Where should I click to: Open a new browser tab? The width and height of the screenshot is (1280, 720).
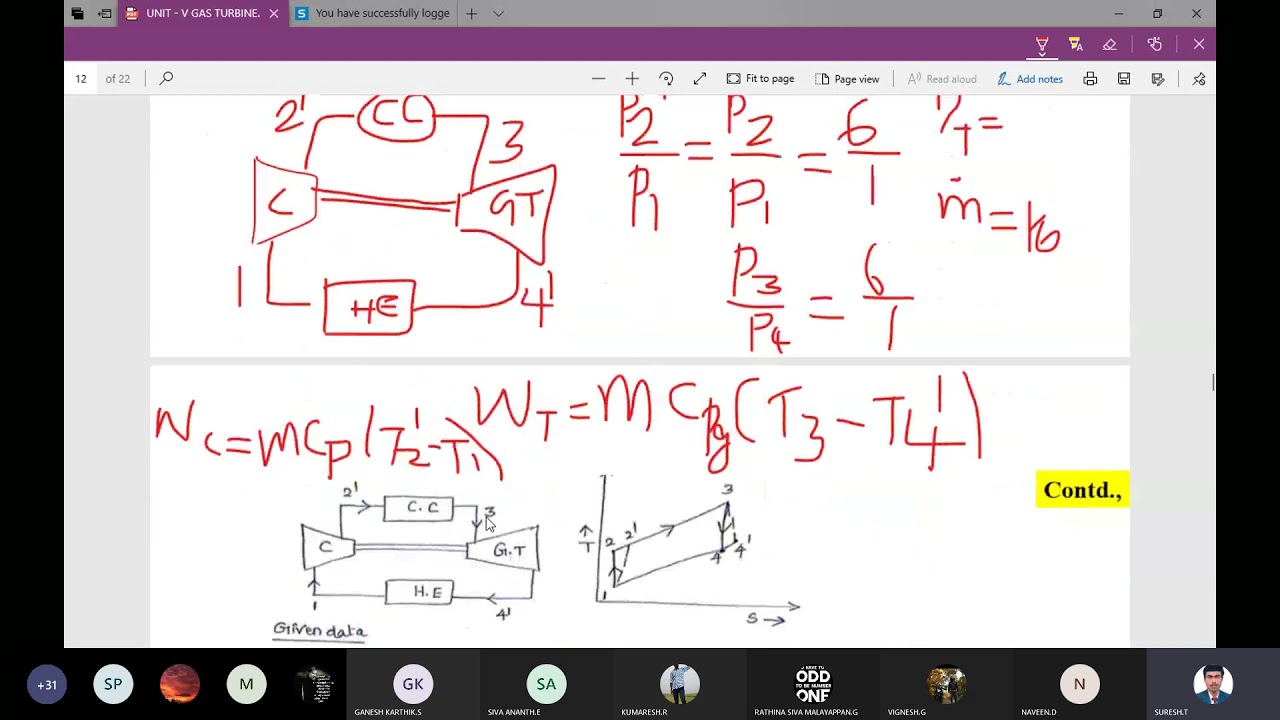point(471,14)
